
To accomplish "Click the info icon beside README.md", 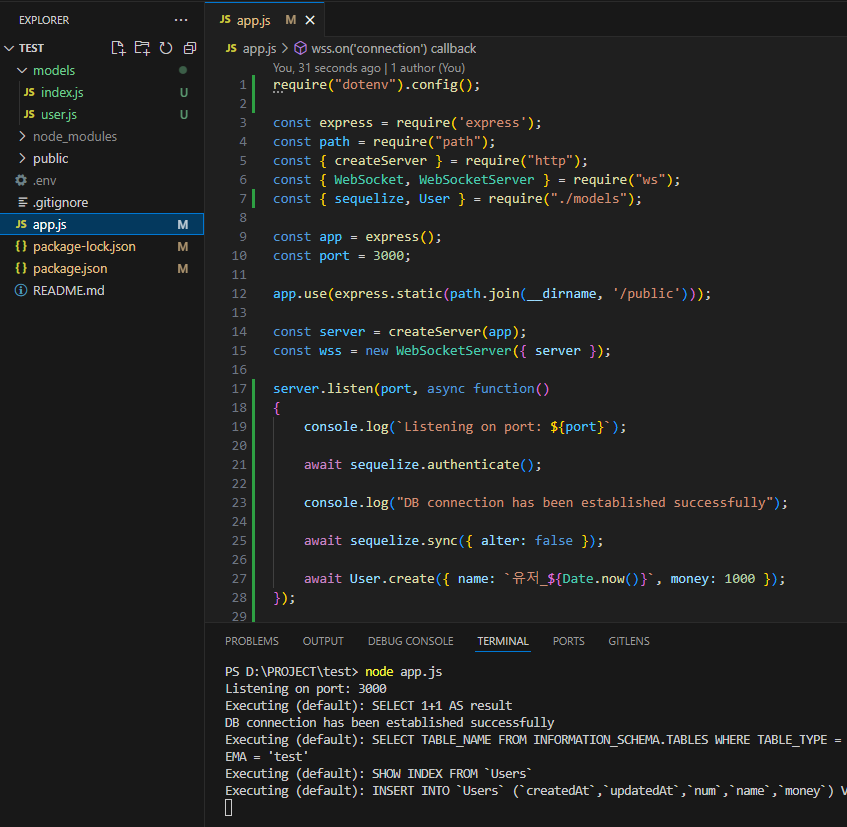I will (21, 291).
